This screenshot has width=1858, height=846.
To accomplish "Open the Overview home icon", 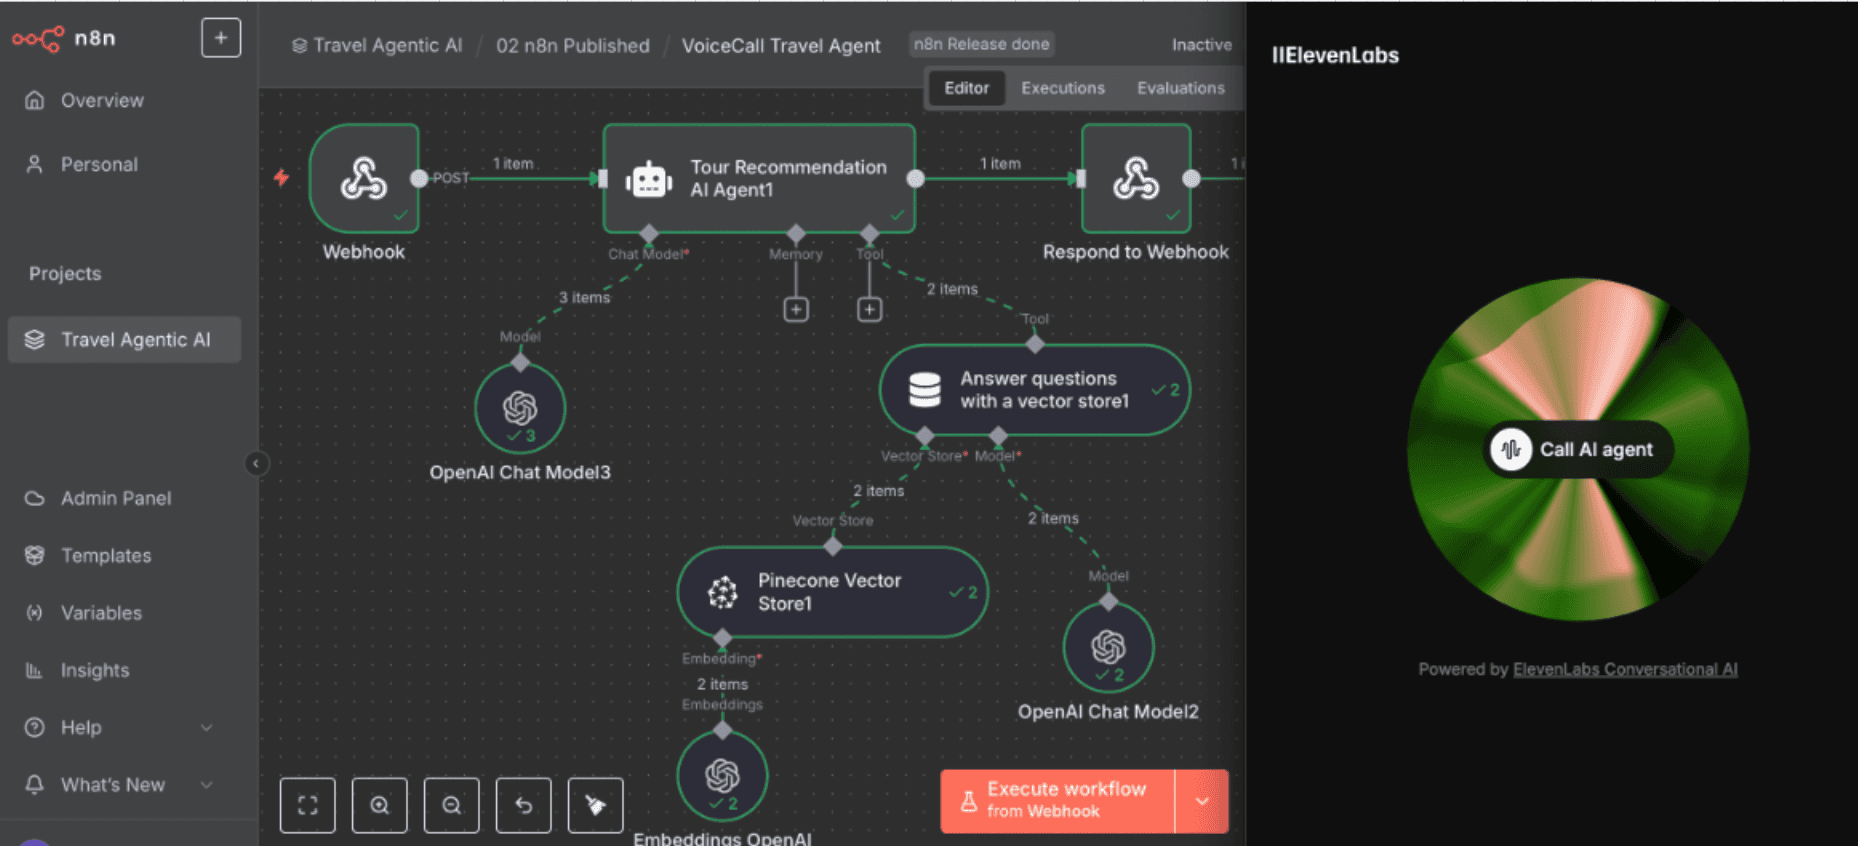I will pos(35,100).
